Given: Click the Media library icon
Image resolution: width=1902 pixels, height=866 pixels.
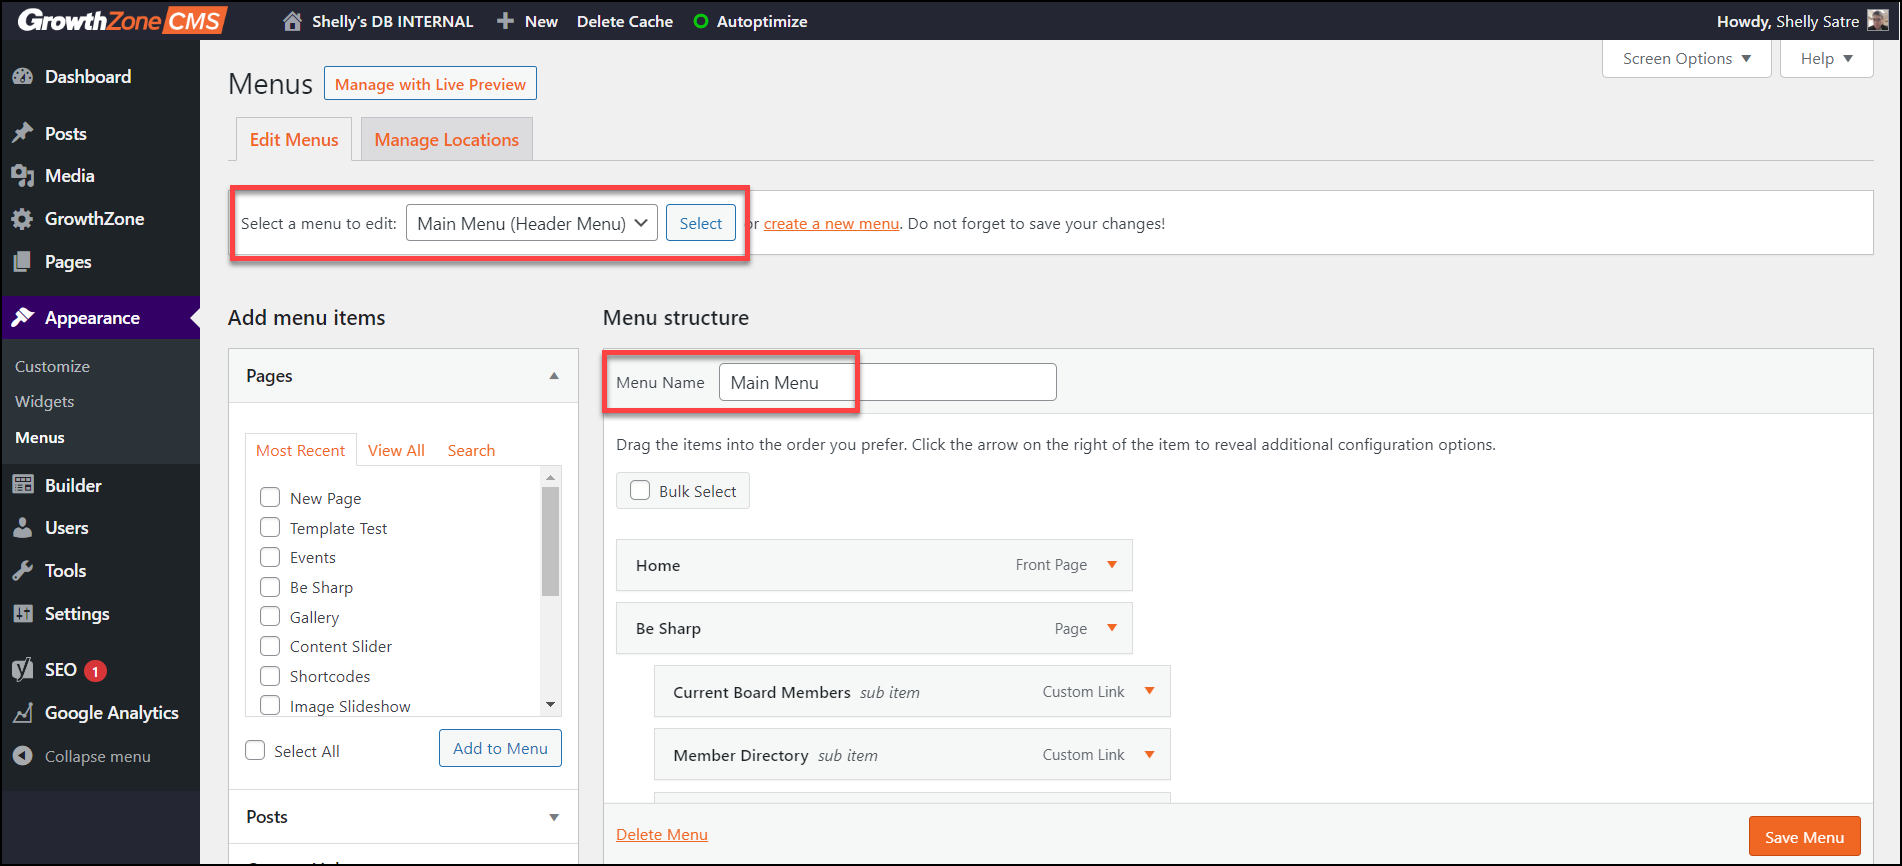Looking at the screenshot, I should [x=23, y=176].
